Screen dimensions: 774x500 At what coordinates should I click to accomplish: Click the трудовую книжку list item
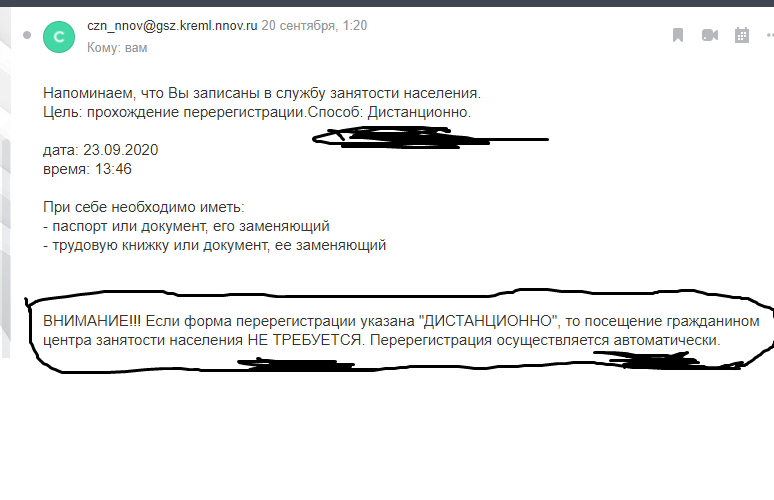[214, 245]
